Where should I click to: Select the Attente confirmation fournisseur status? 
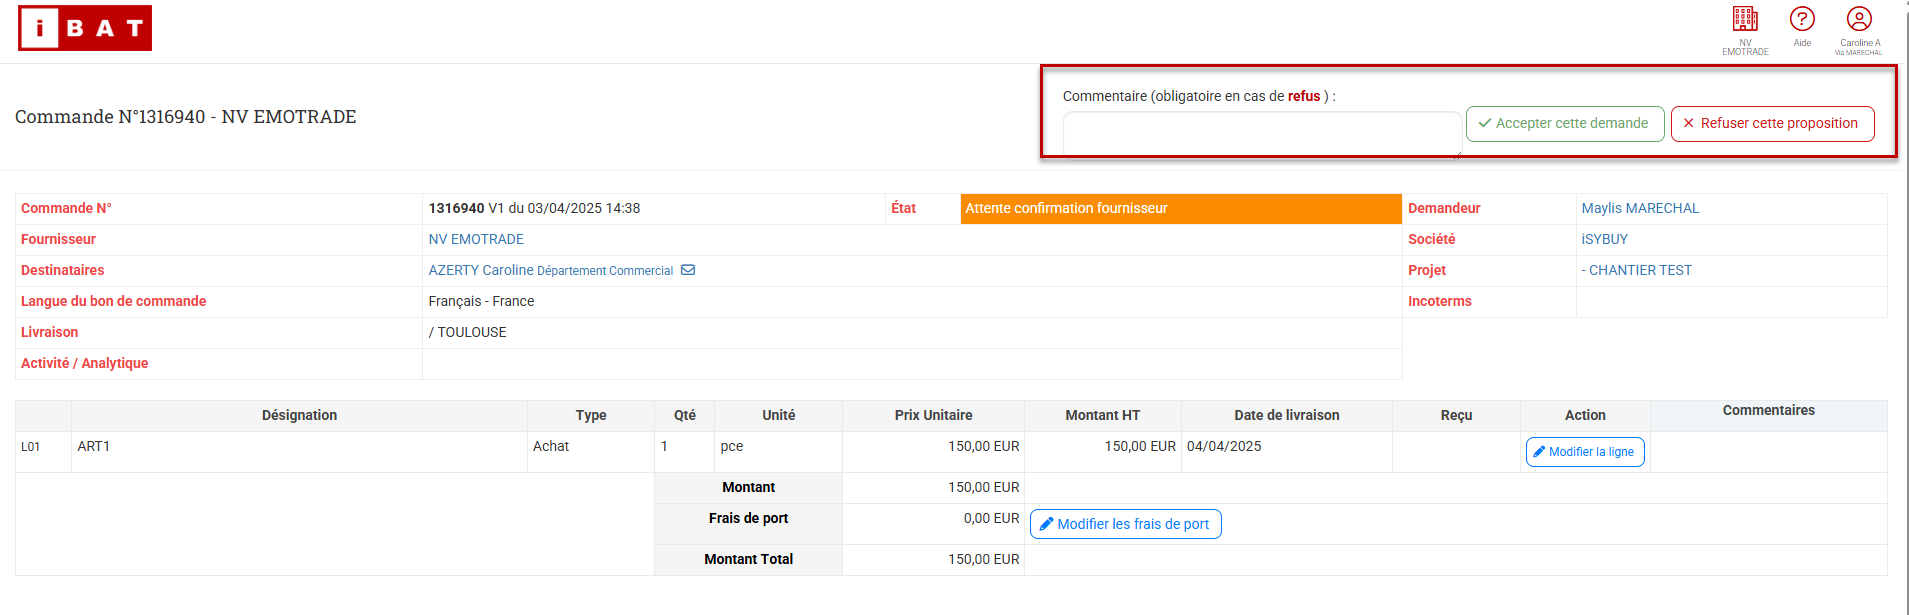[x=1180, y=208]
